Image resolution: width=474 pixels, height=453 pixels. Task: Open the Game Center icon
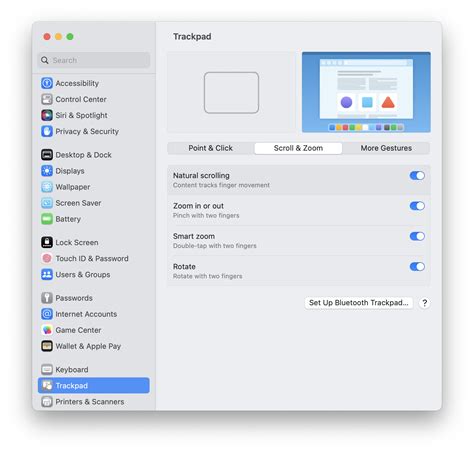click(x=47, y=330)
